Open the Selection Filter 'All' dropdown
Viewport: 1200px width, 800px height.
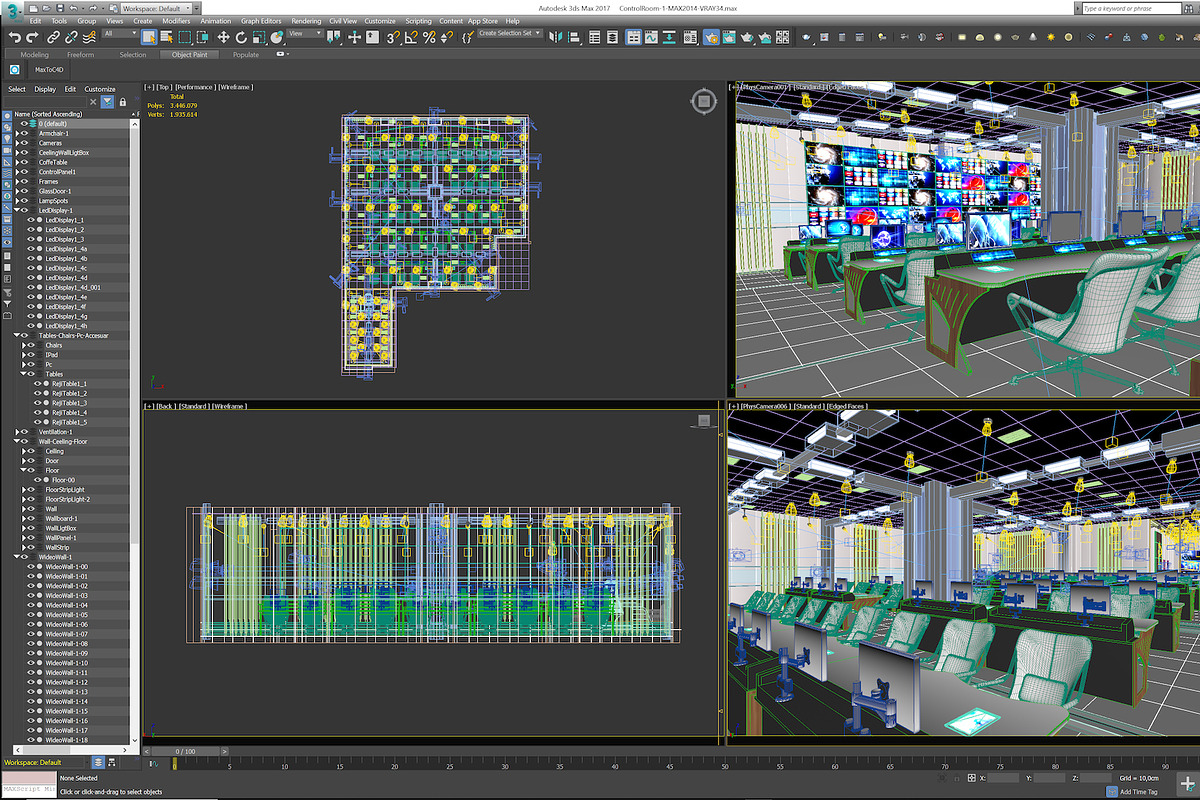click(120, 33)
